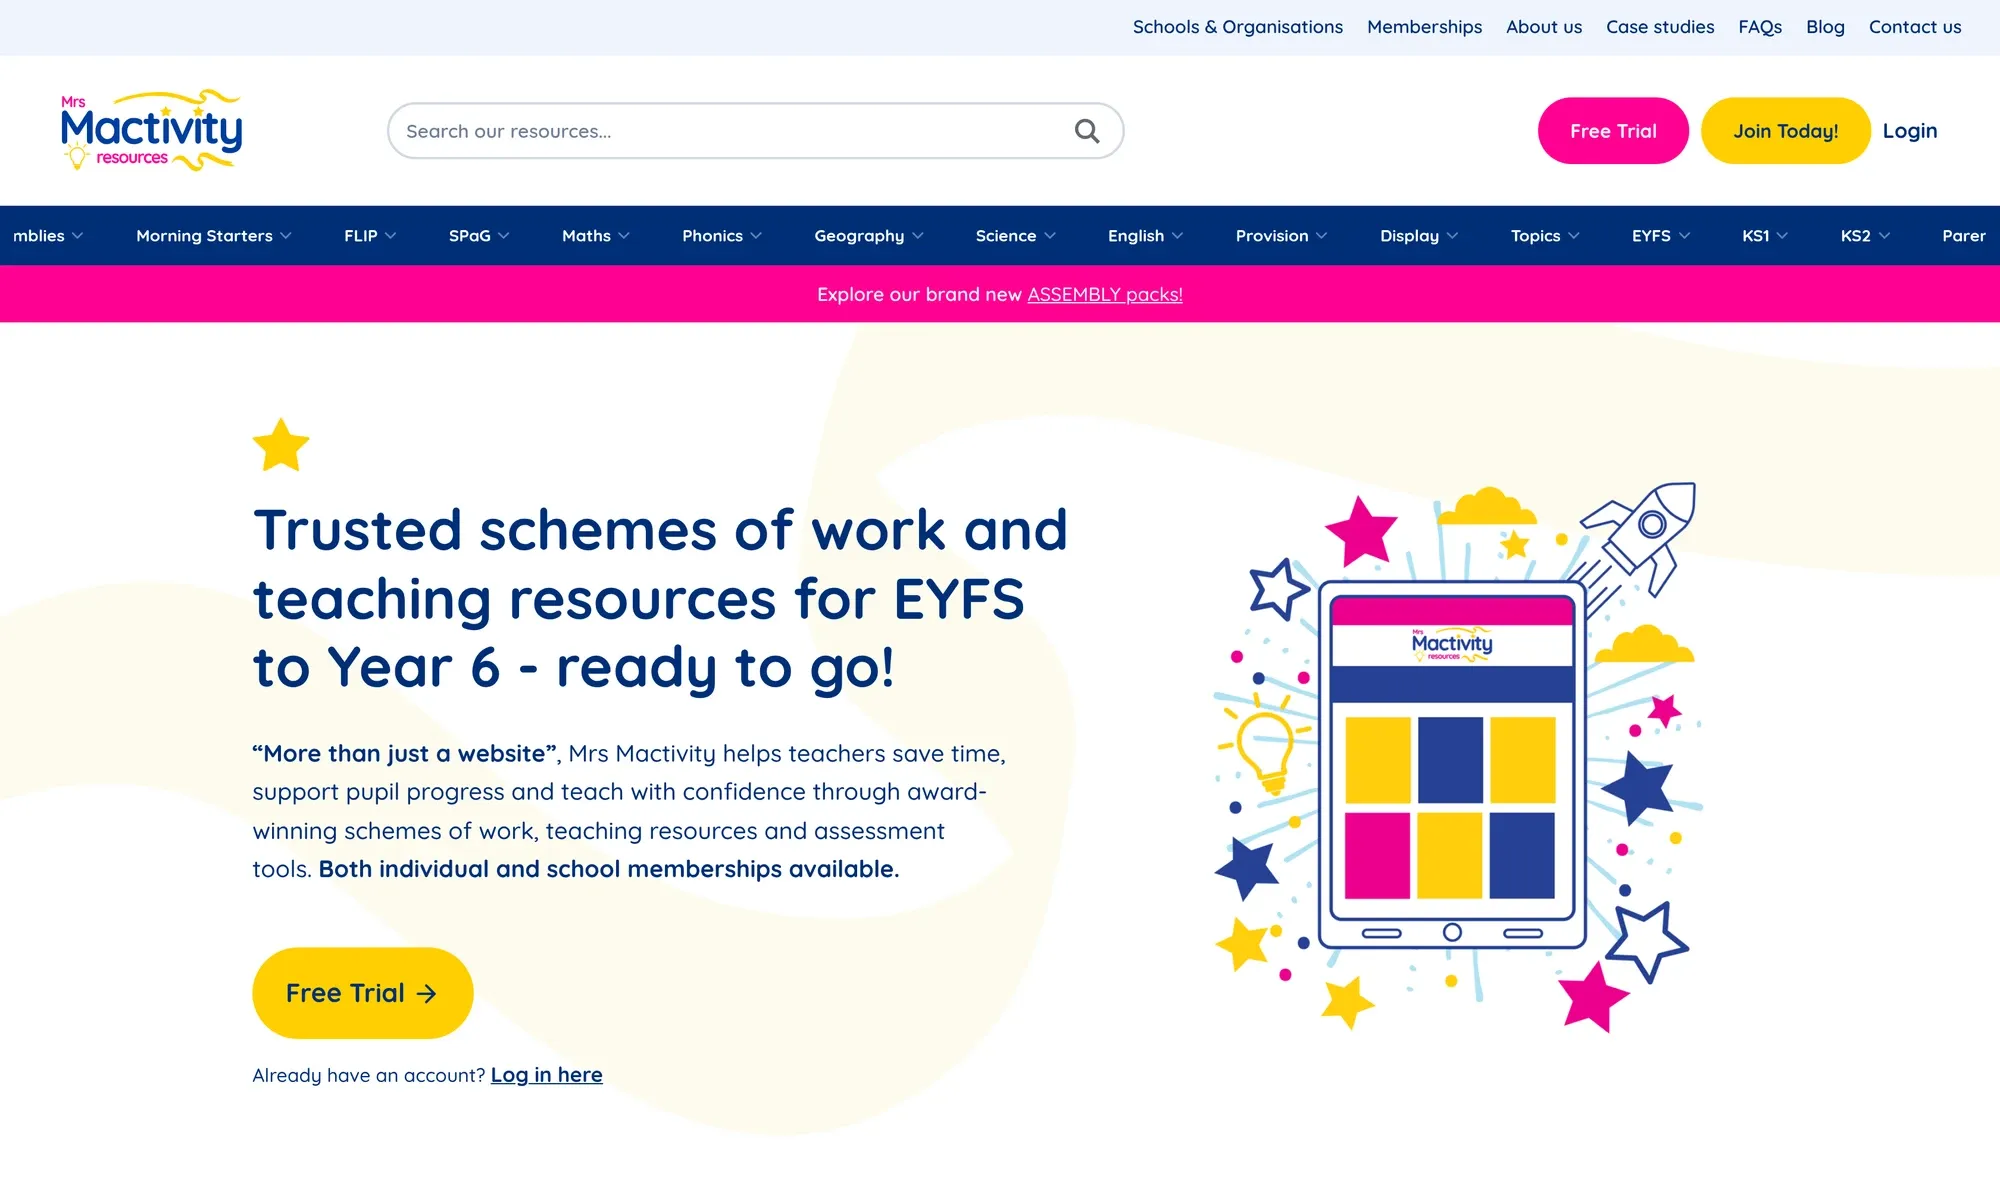This screenshot has width=2000, height=1190.
Task: Expand the EYFS dropdown
Action: click(x=1661, y=236)
